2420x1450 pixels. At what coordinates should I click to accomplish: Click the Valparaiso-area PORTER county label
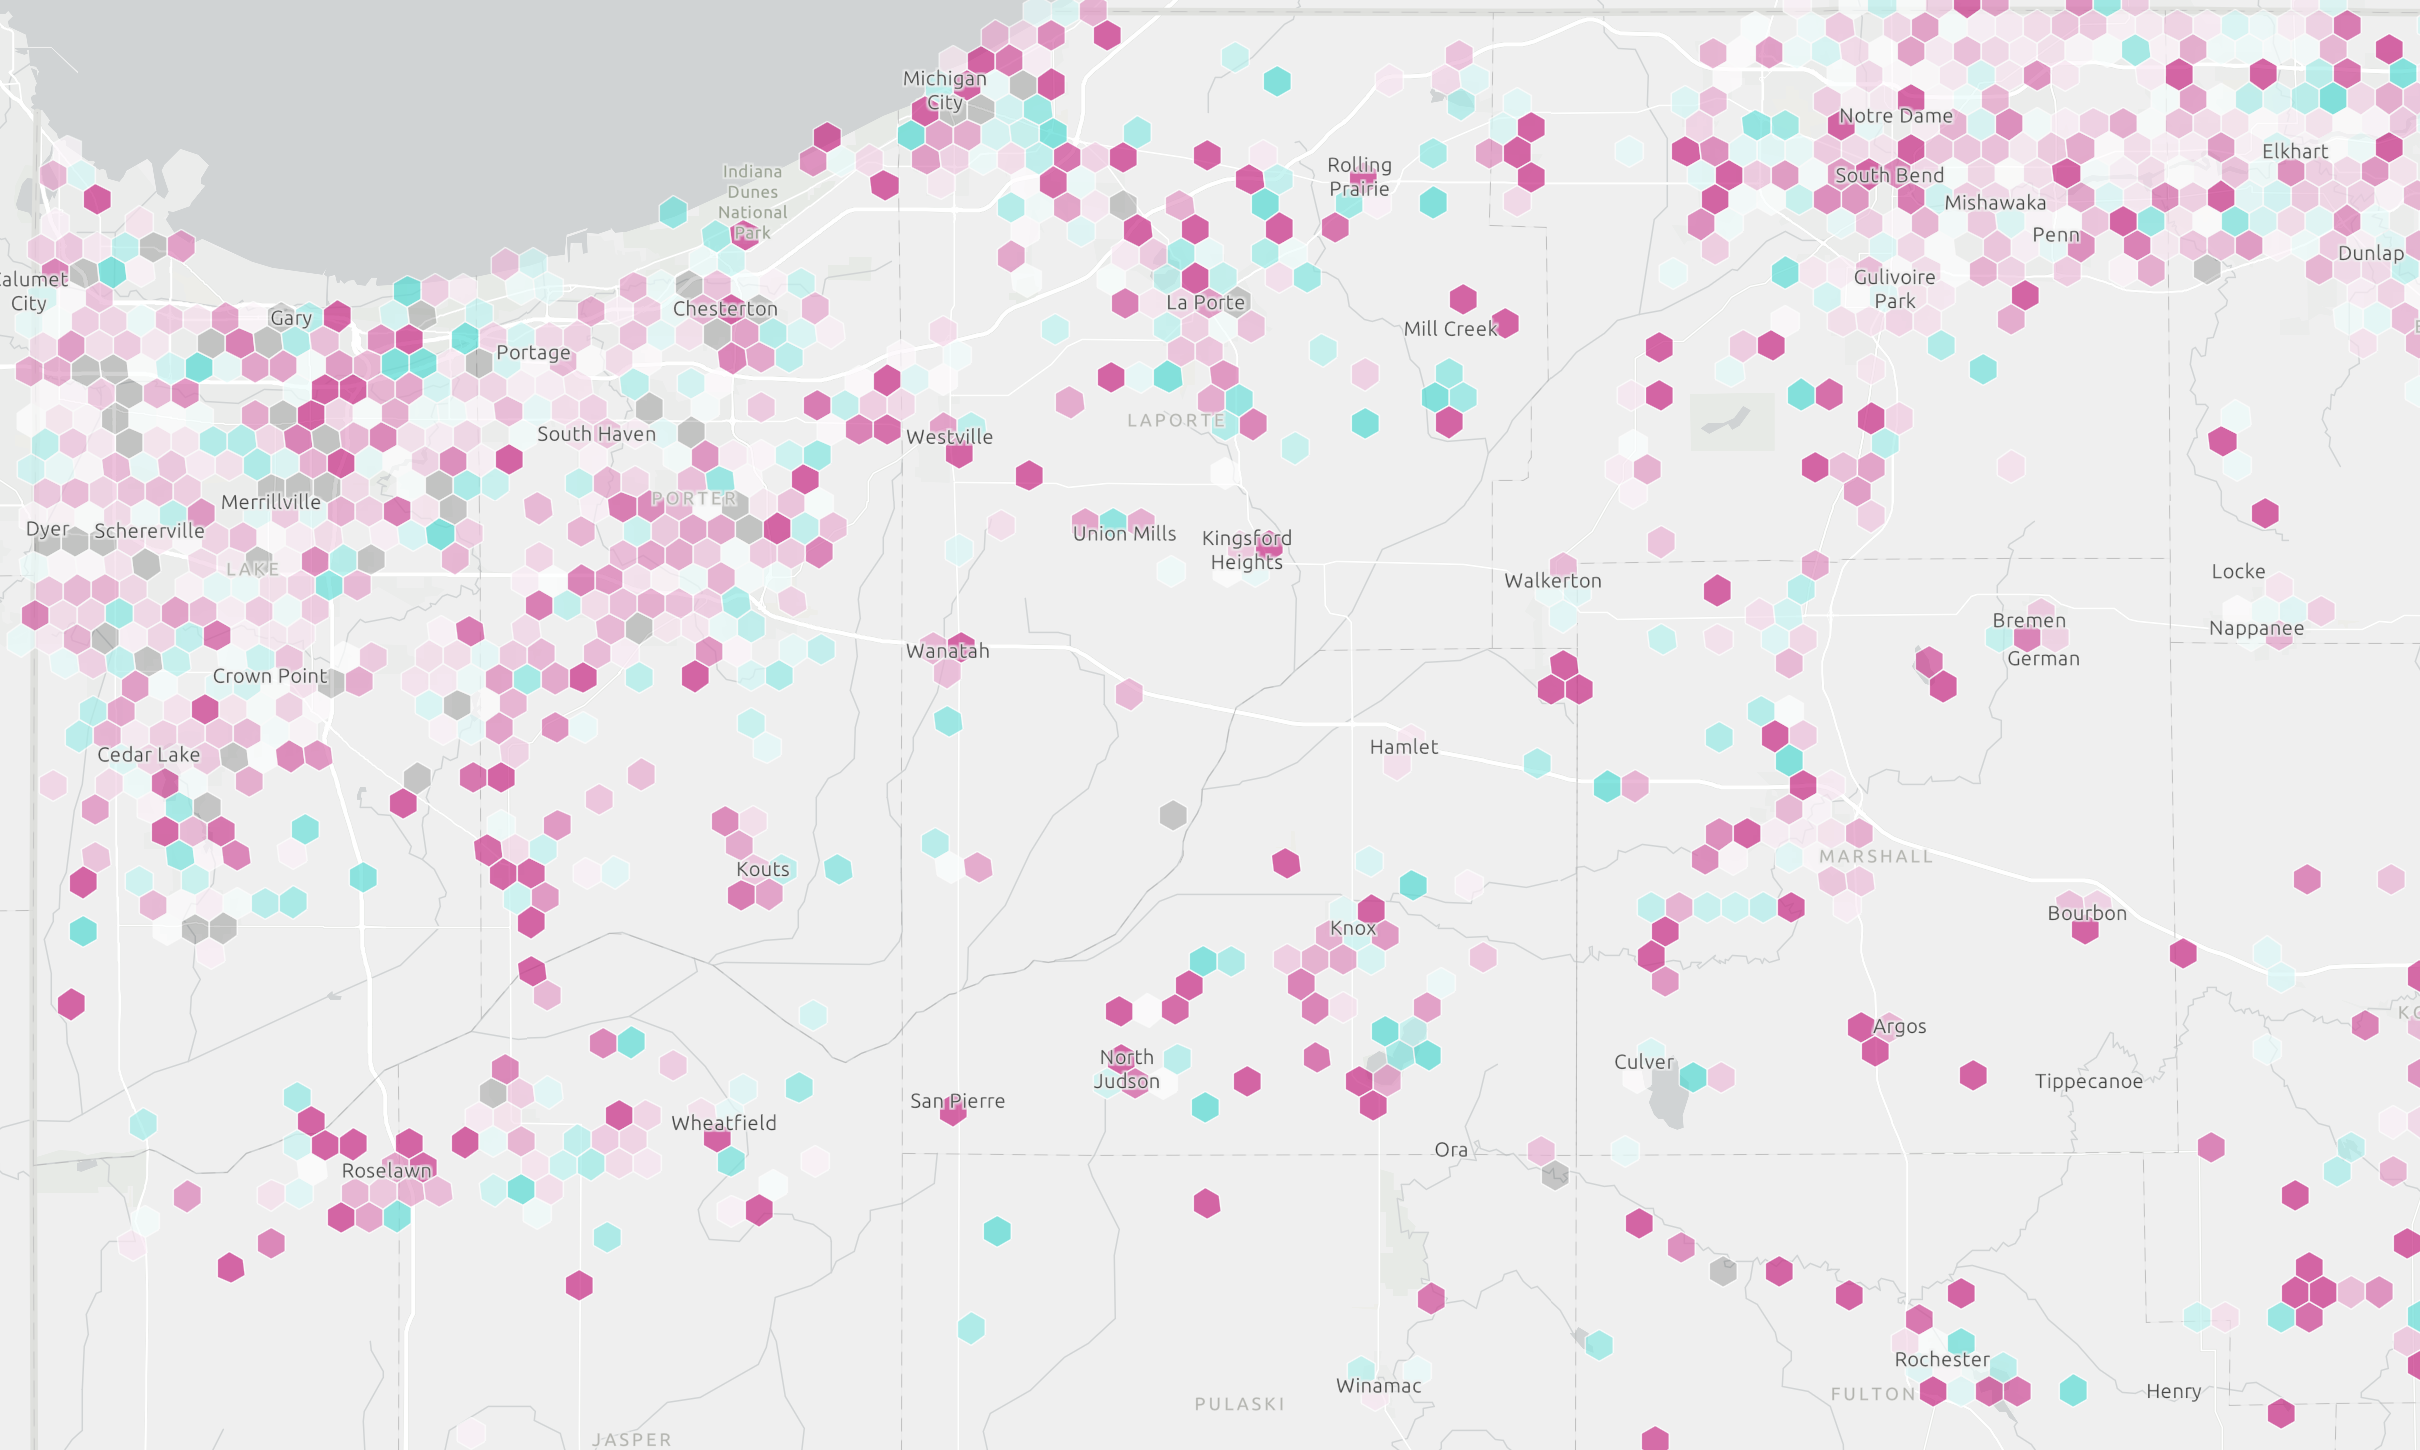[x=694, y=498]
